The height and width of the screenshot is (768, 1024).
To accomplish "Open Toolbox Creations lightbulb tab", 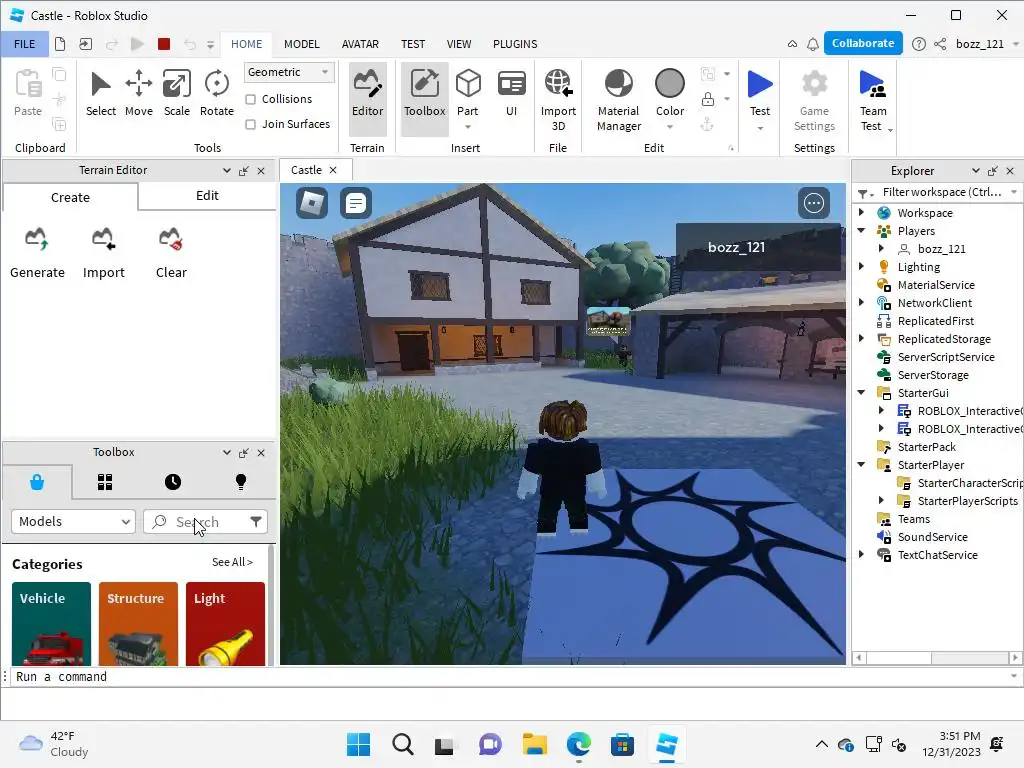I will (x=240, y=482).
